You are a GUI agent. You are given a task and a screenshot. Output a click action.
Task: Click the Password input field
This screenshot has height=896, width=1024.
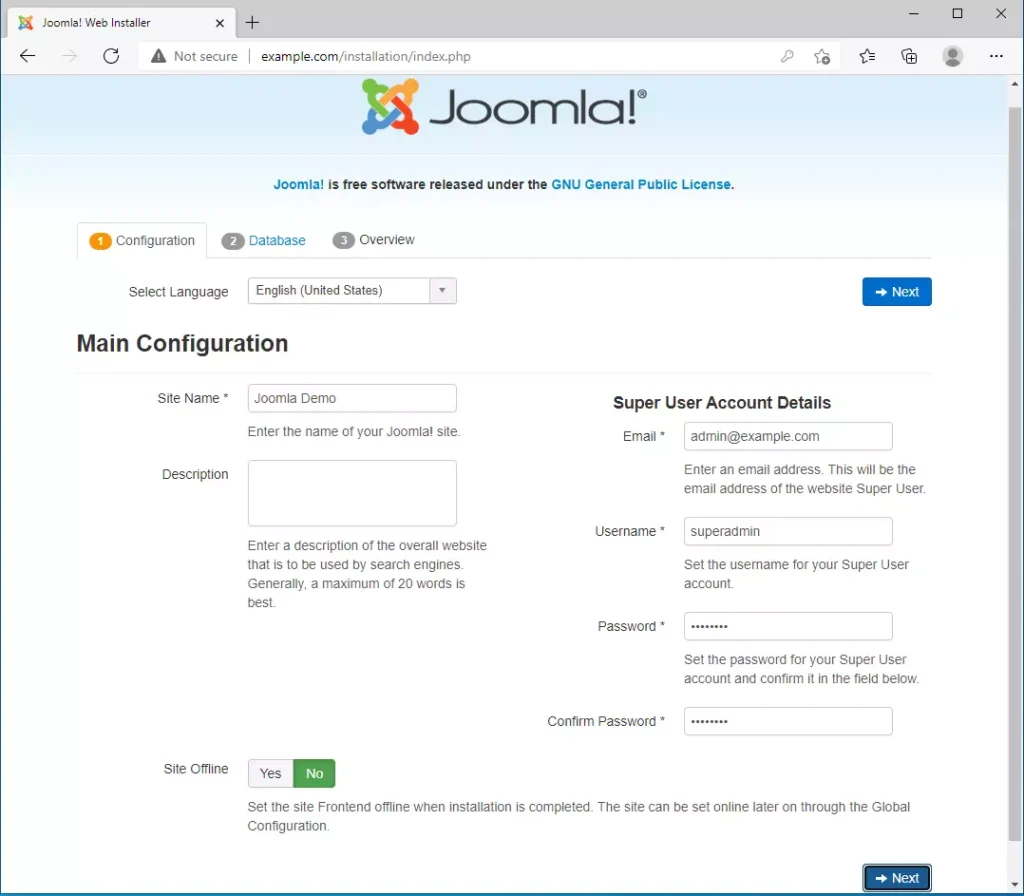coord(788,626)
